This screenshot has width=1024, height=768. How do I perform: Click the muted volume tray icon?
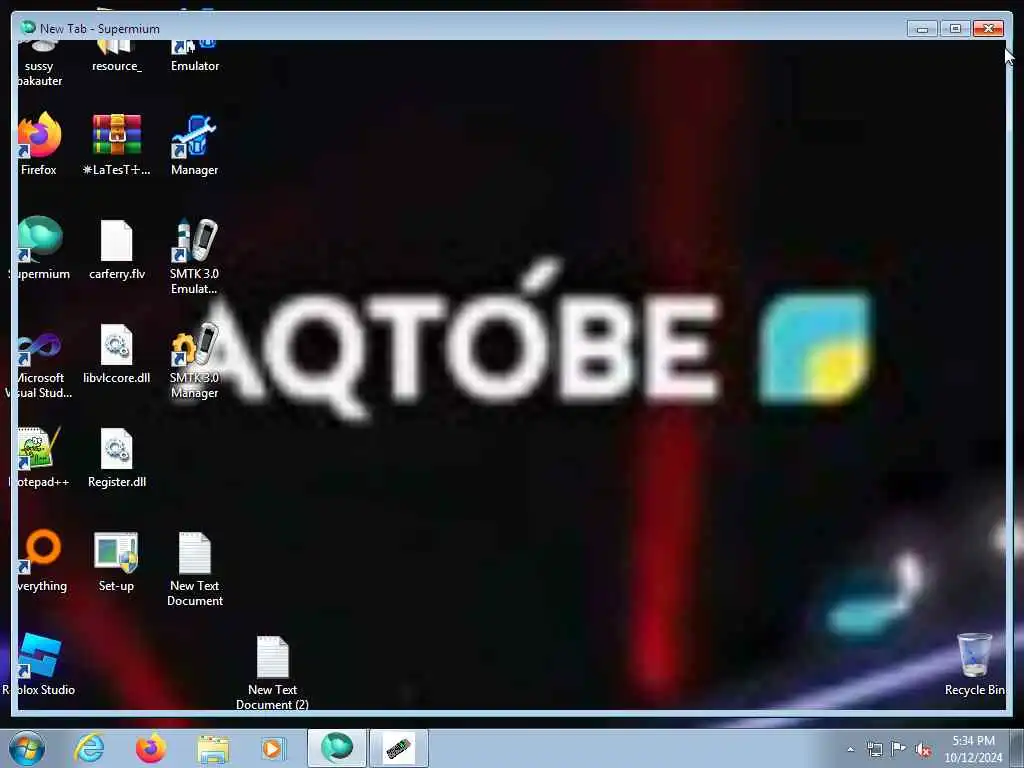(923, 750)
